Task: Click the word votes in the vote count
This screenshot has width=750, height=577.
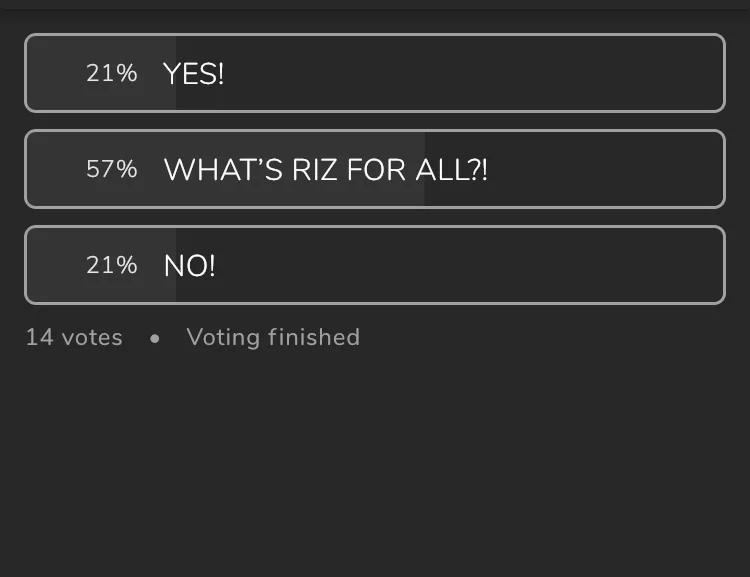Action: (92, 338)
